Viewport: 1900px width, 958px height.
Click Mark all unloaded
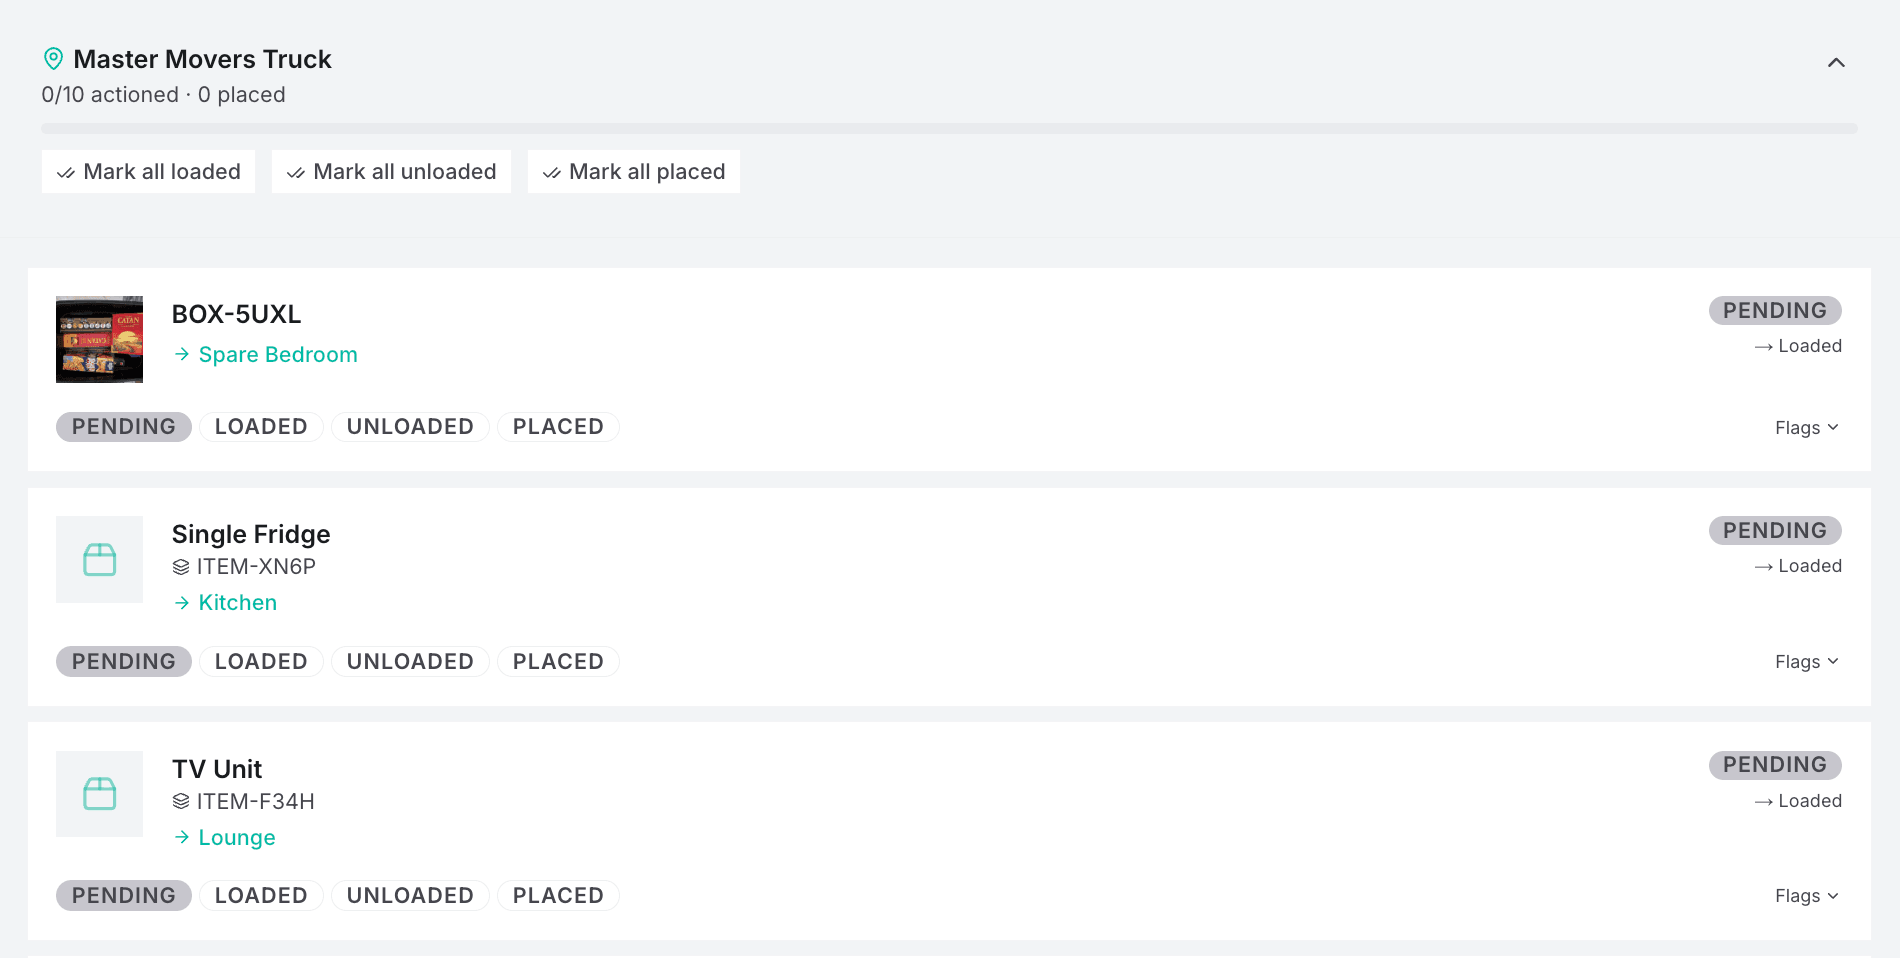pos(391,172)
